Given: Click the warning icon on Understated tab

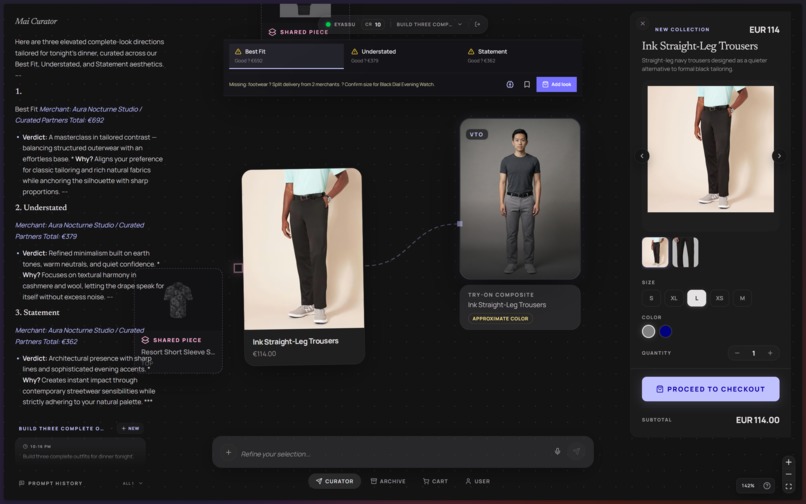Looking at the screenshot, I should pyautogui.click(x=354, y=51).
